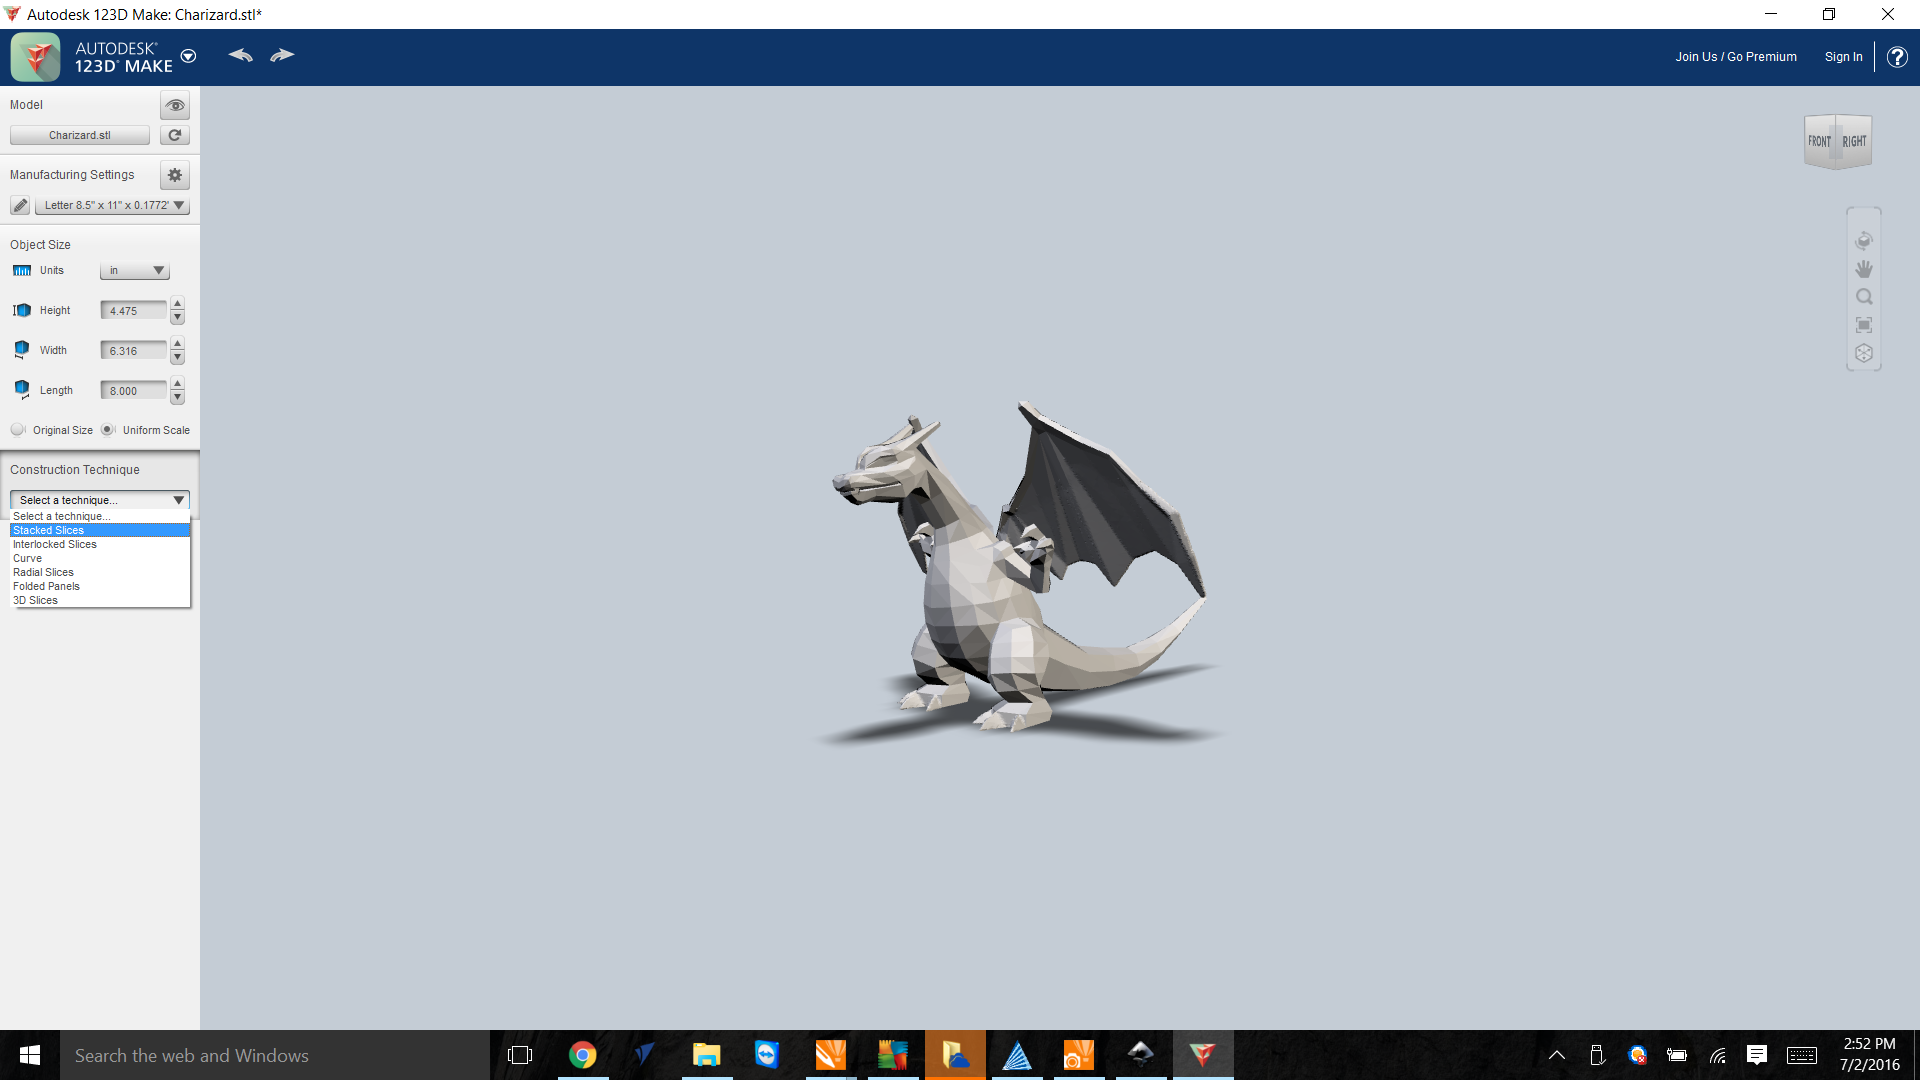Select the Pan hand tool
1920x1080 pixels.
point(1864,269)
